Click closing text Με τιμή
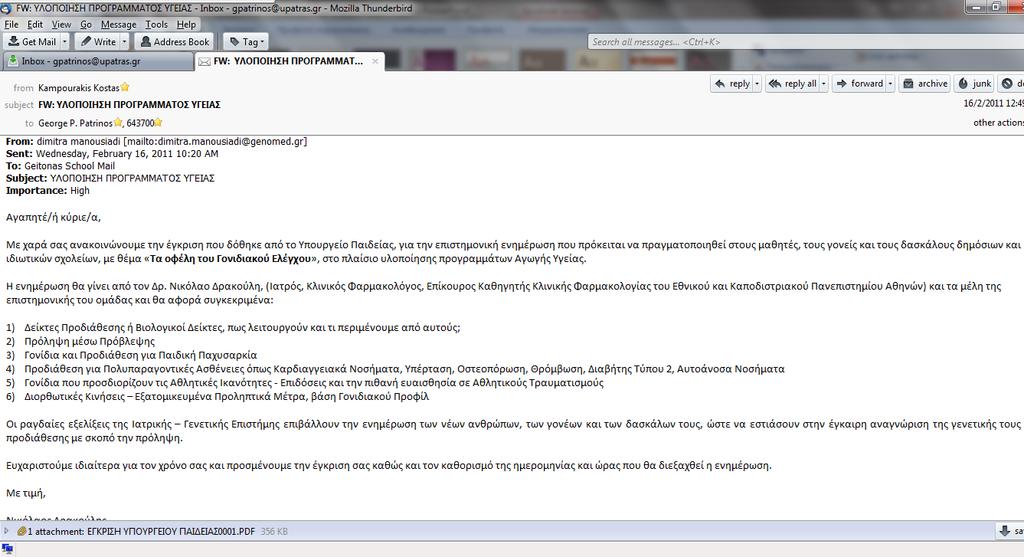Viewport: 1024px width, 557px height. pyautogui.click(x=25, y=493)
